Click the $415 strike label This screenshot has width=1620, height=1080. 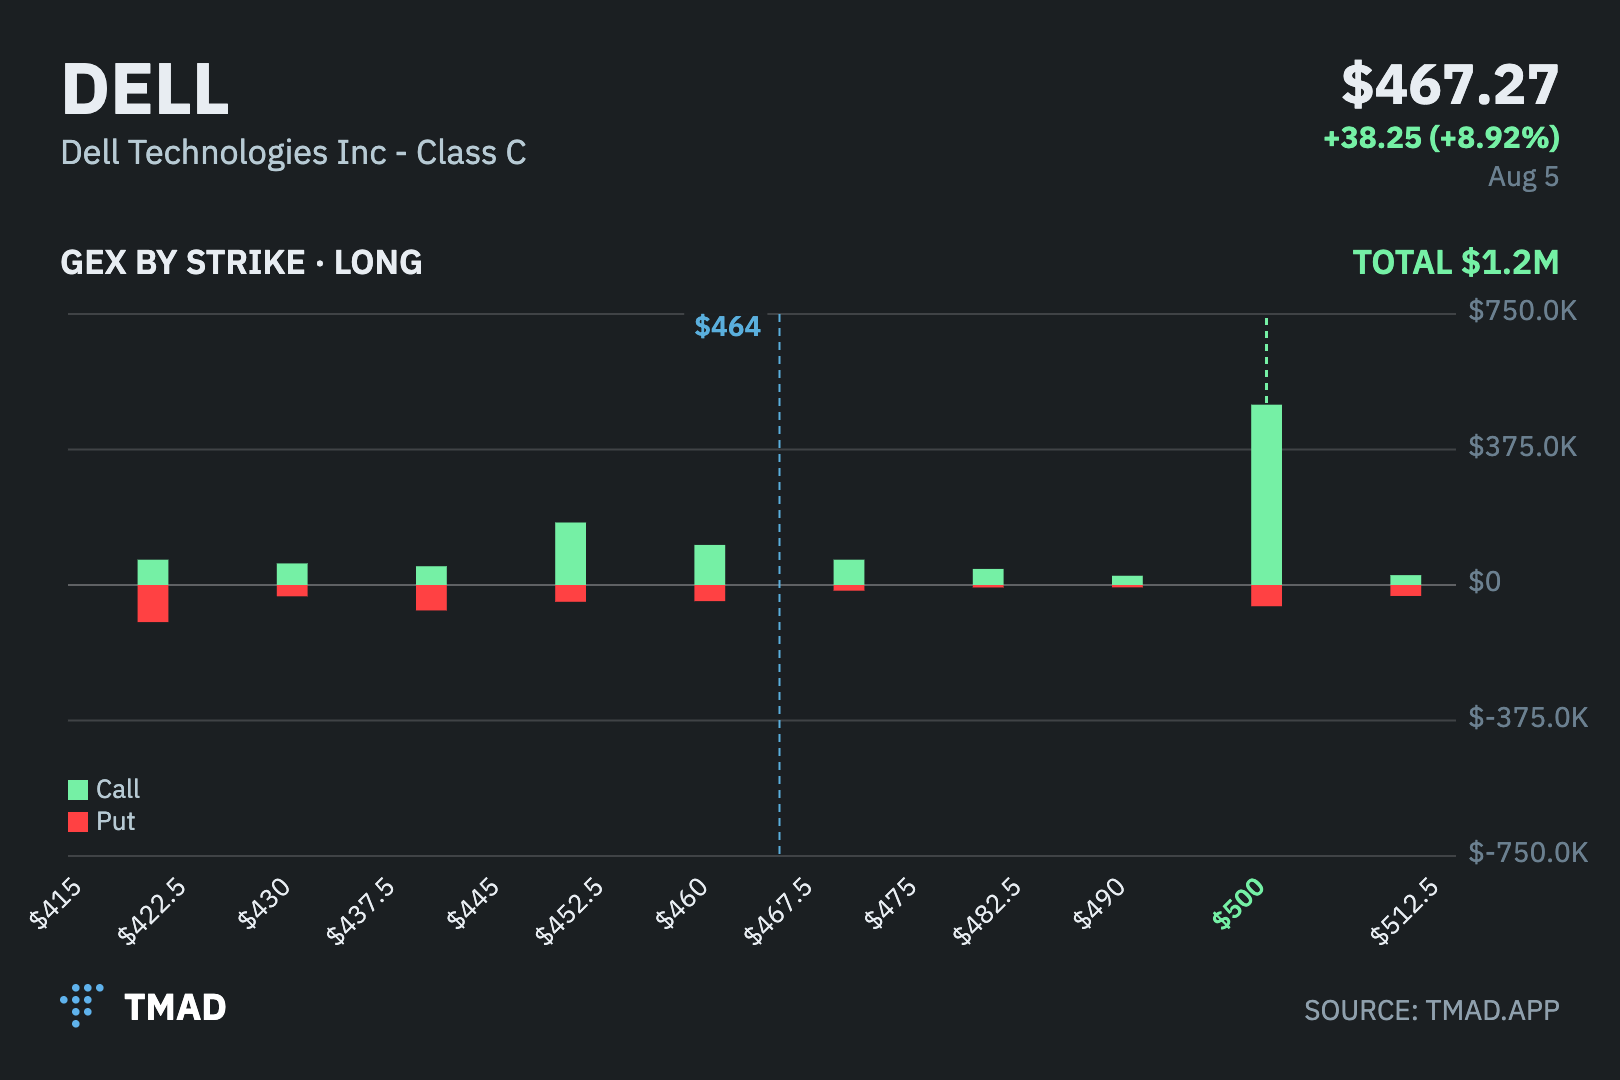(55, 903)
